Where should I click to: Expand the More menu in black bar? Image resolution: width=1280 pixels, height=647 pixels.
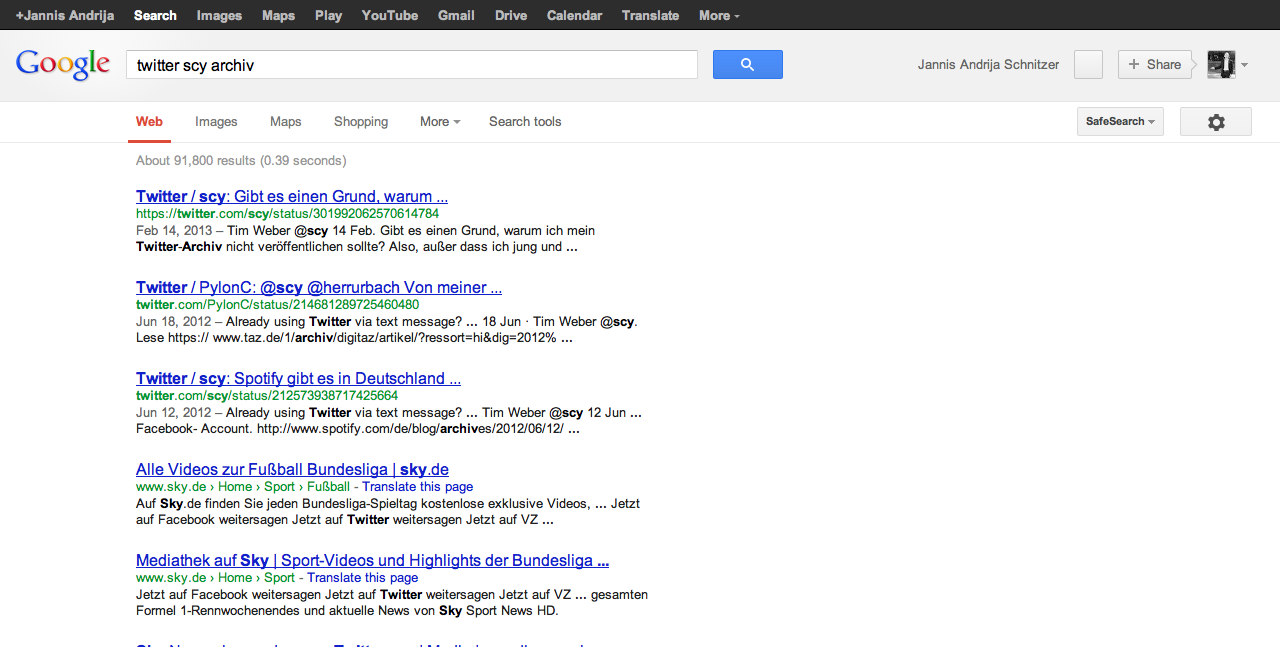[719, 15]
